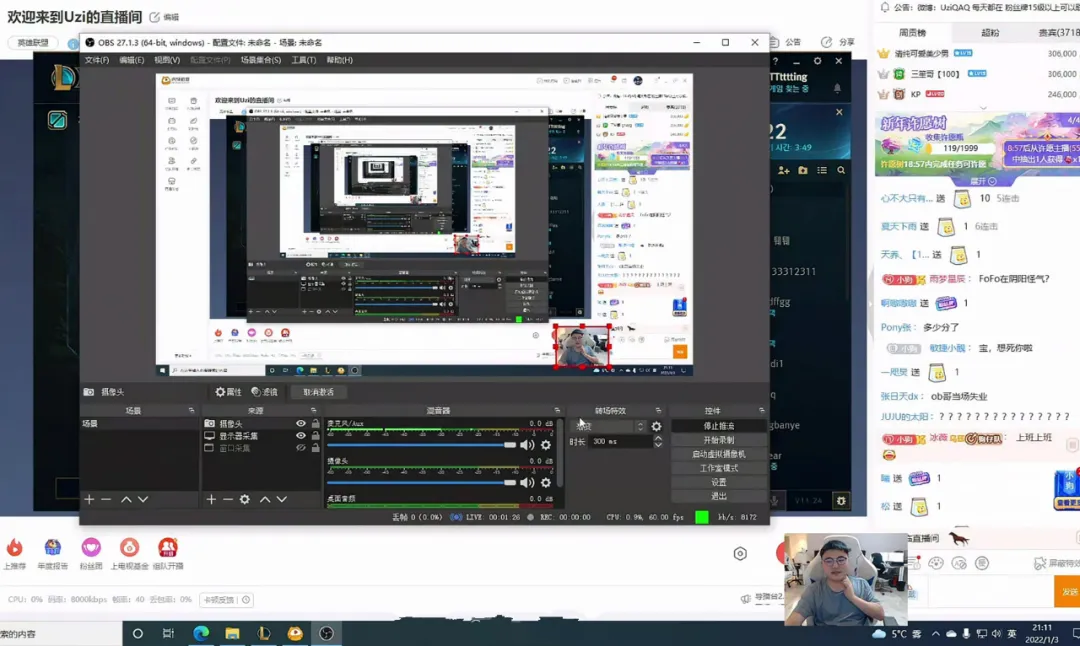Show the 窗口采集 source via eye icon
The width and height of the screenshot is (1080, 646).
pos(301,448)
